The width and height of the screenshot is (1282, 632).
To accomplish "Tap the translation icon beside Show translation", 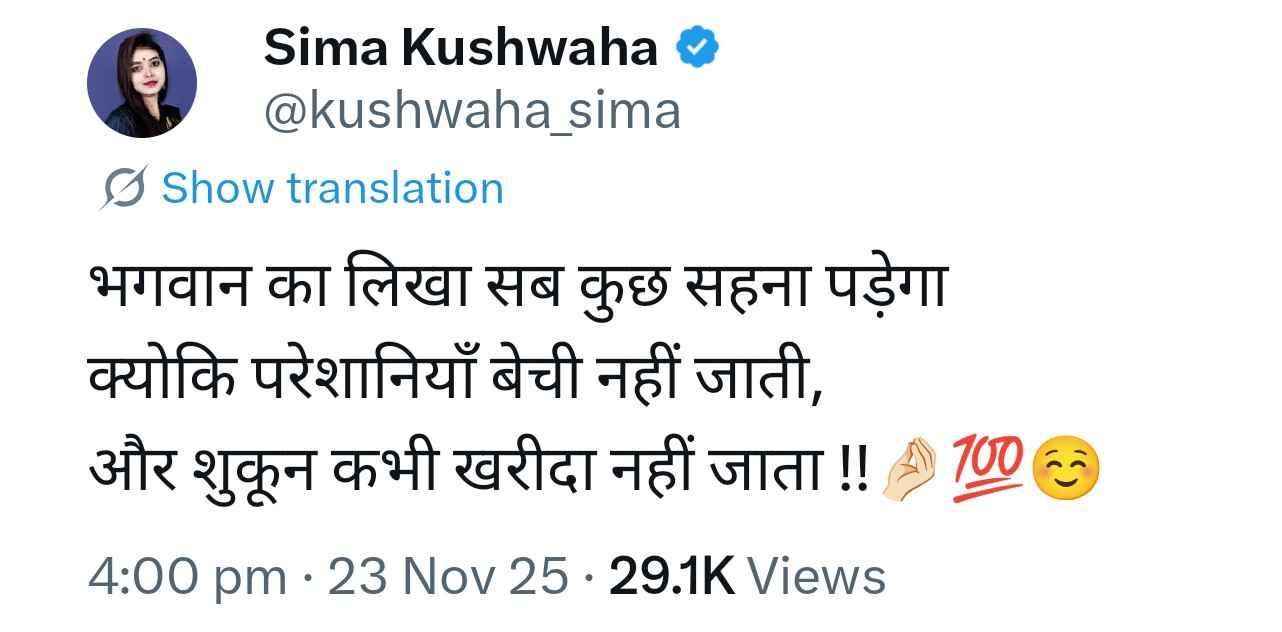I will pyautogui.click(x=125, y=189).
